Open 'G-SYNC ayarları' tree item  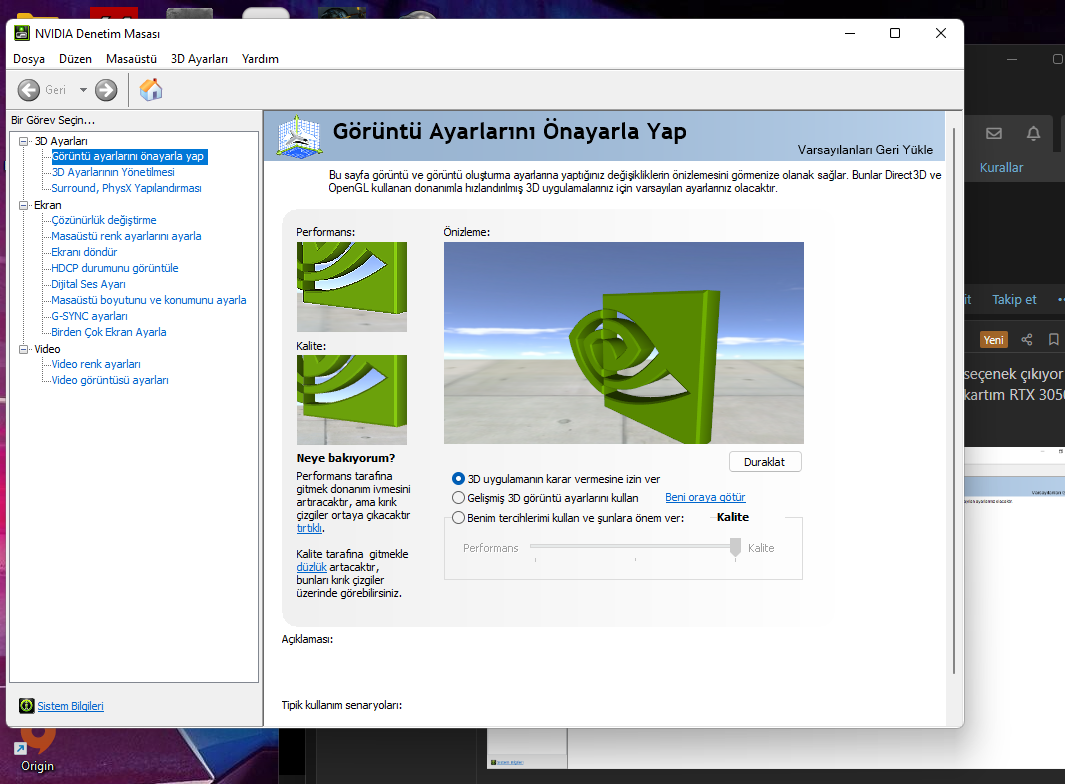[90, 316]
